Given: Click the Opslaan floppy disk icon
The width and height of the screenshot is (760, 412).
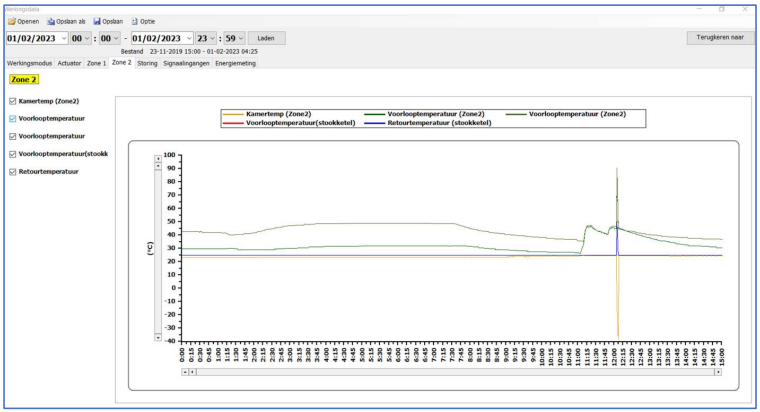Looking at the screenshot, I should click(96, 21).
